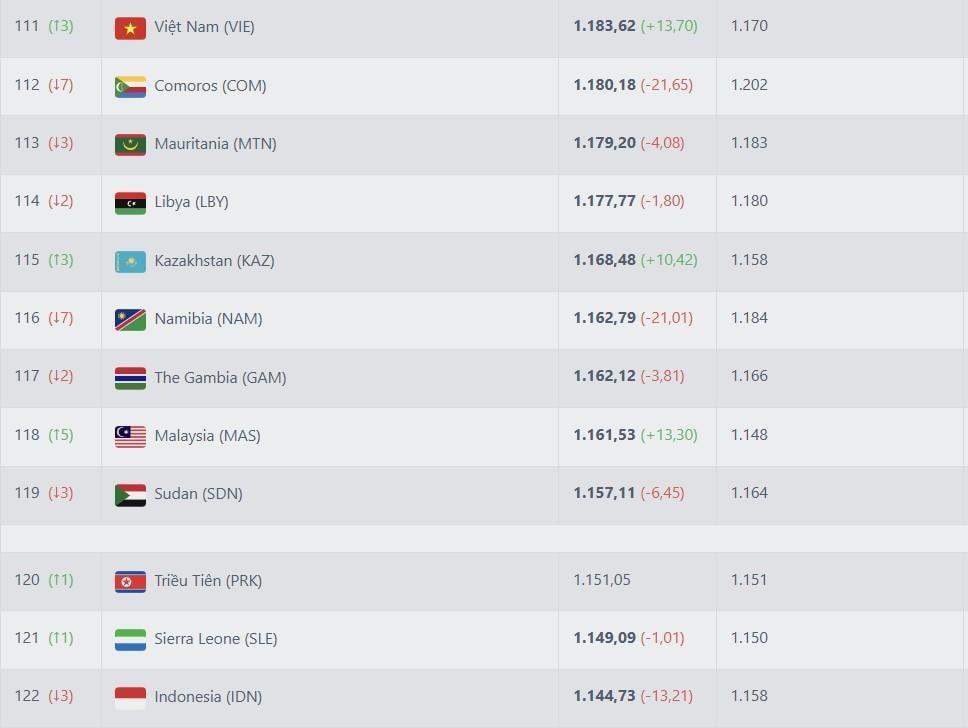Click rank 116 position cell
This screenshot has height=728, width=968.
[27, 318]
